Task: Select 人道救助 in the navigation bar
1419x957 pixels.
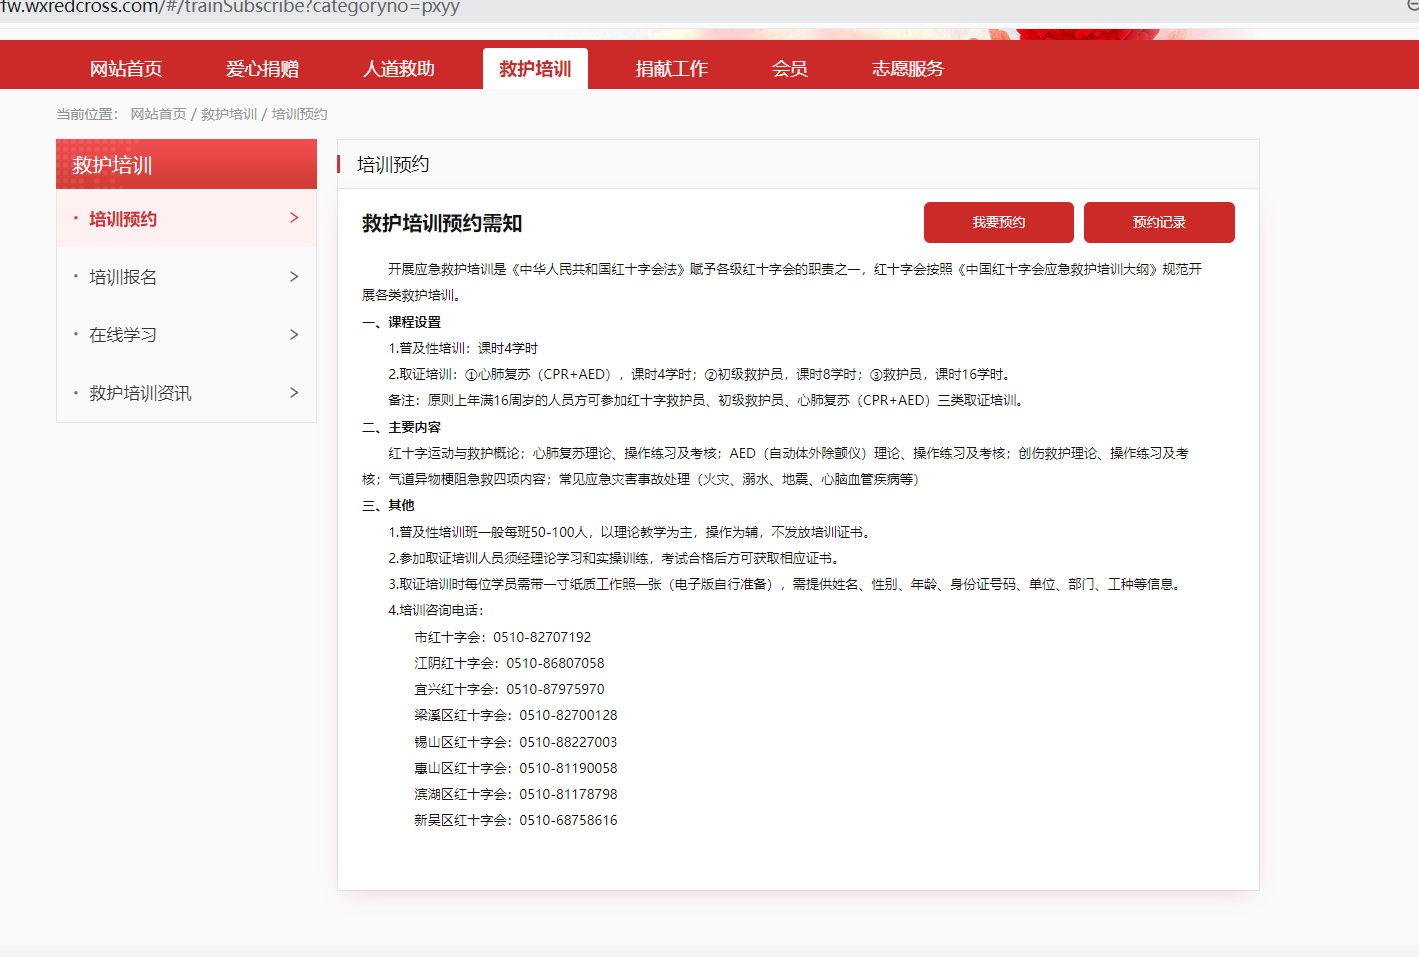Action: 398,69
